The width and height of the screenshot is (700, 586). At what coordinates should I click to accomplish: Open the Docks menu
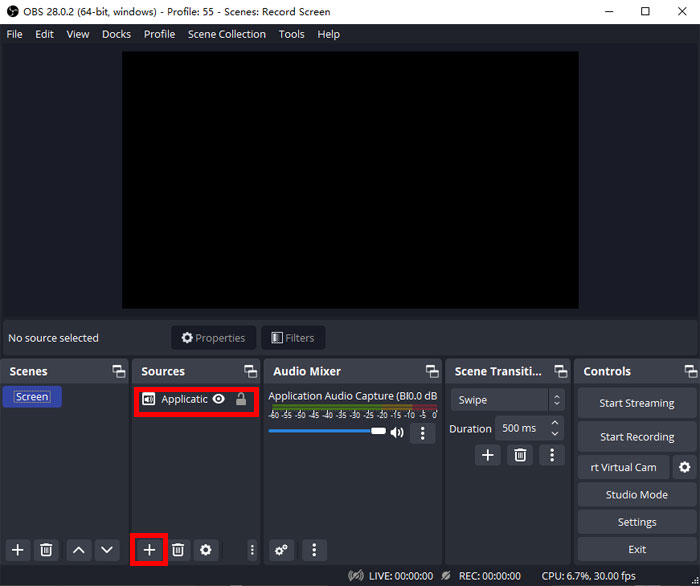117,34
